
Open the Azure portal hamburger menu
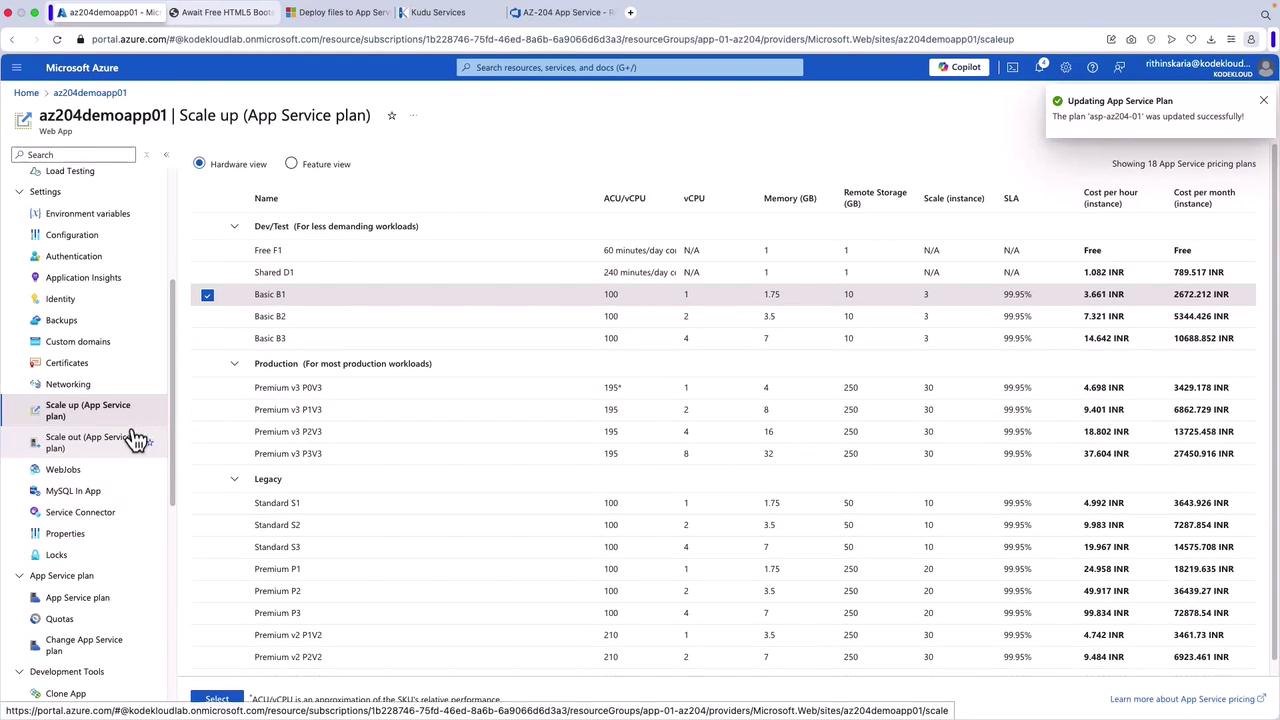click(16, 67)
